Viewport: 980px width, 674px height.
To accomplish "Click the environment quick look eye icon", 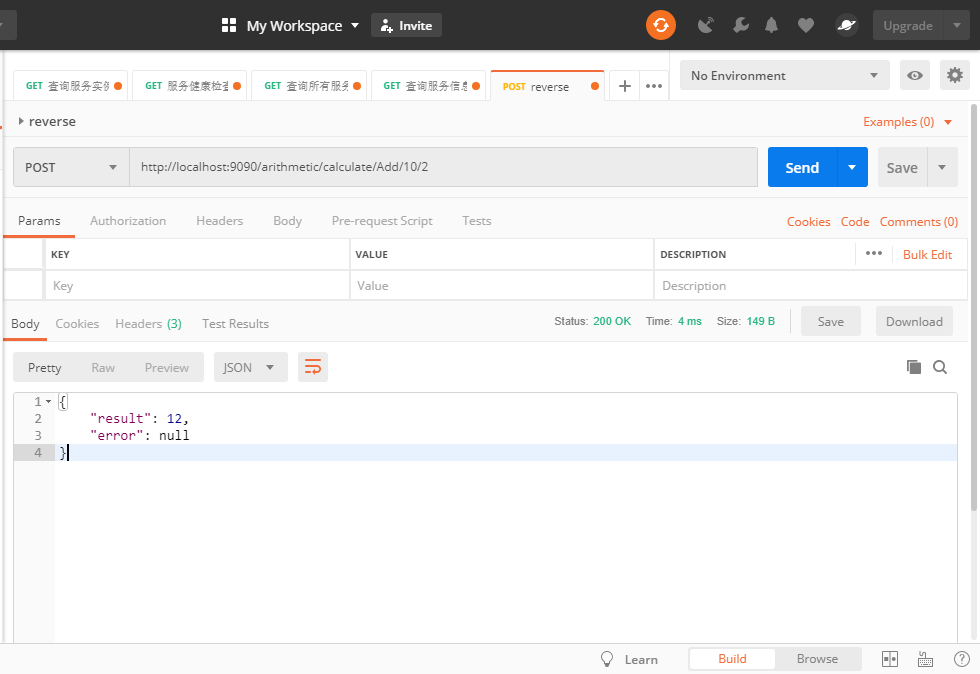I will pyautogui.click(x=914, y=76).
